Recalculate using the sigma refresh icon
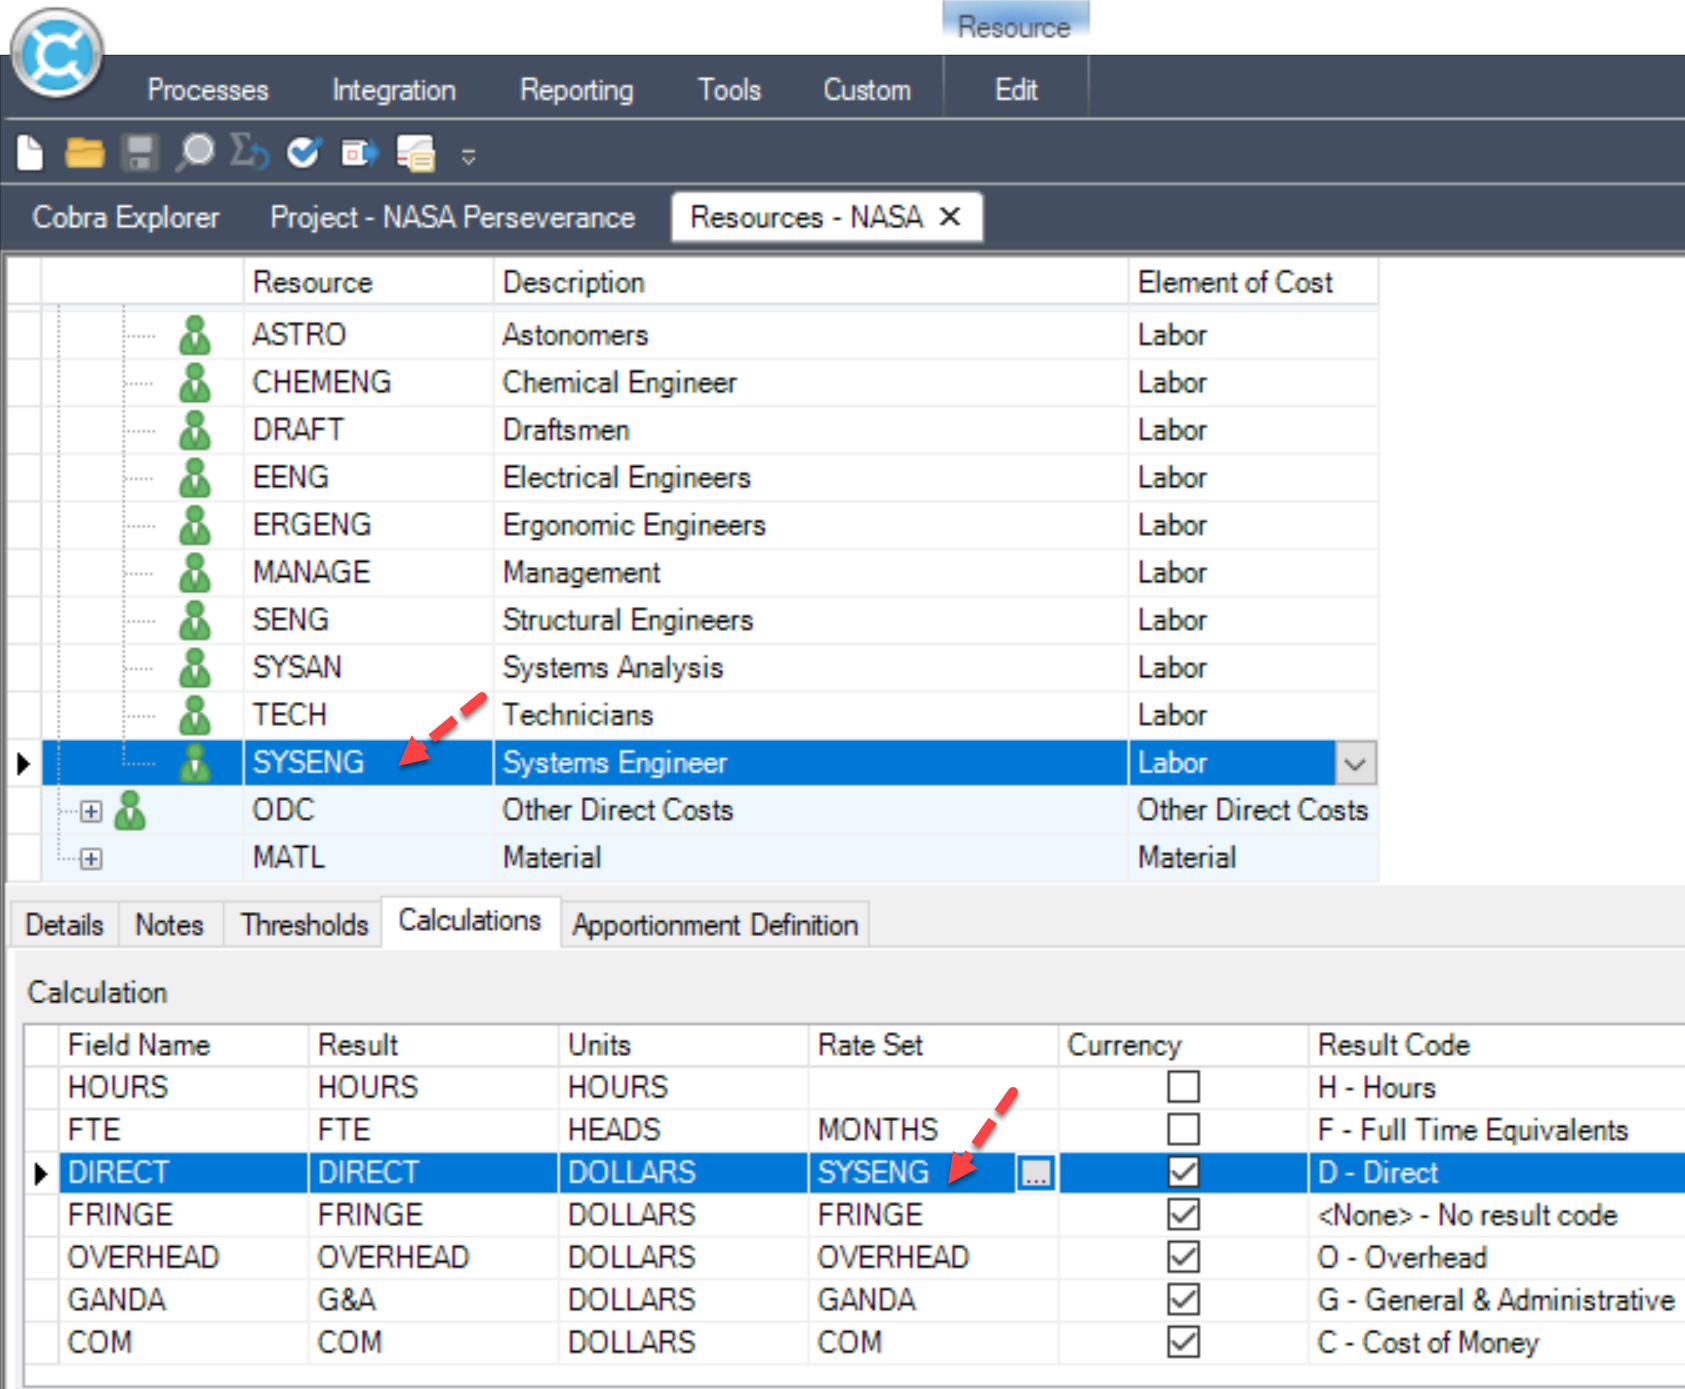The height and width of the screenshot is (1389, 1685). coord(249,153)
